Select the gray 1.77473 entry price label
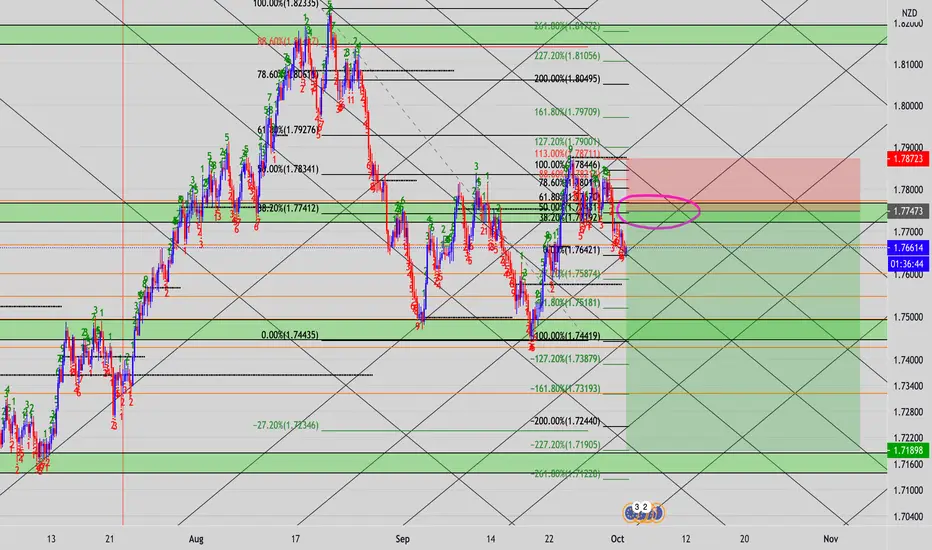932x550 pixels. (908, 211)
